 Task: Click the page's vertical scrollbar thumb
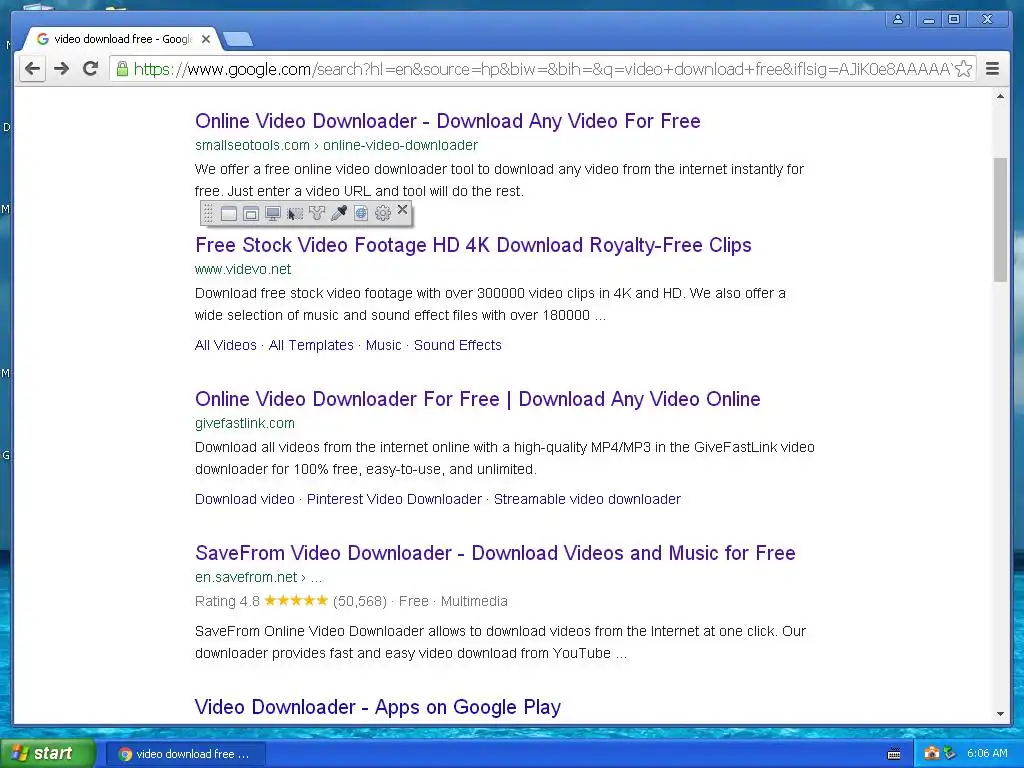[1000, 219]
